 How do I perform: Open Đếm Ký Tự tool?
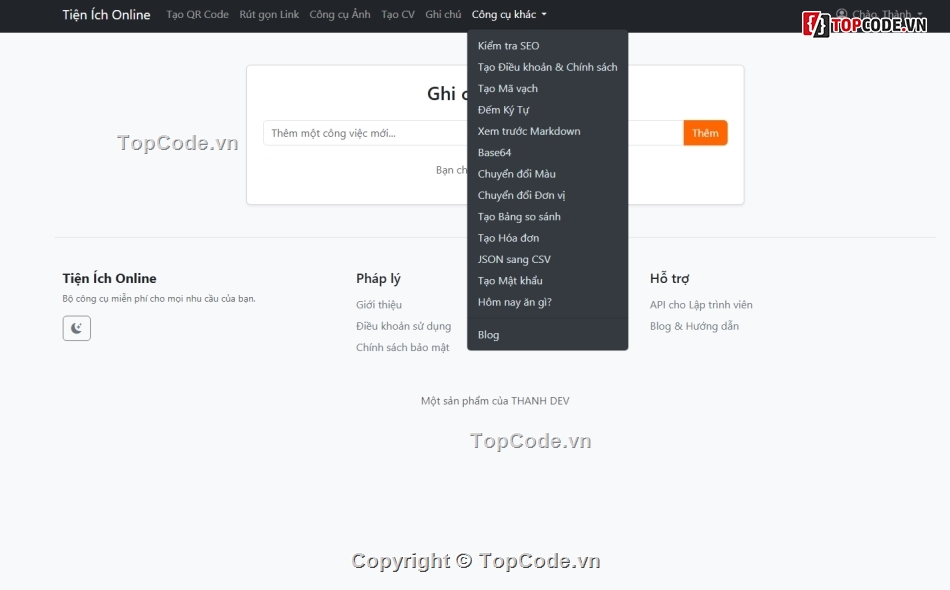503,110
